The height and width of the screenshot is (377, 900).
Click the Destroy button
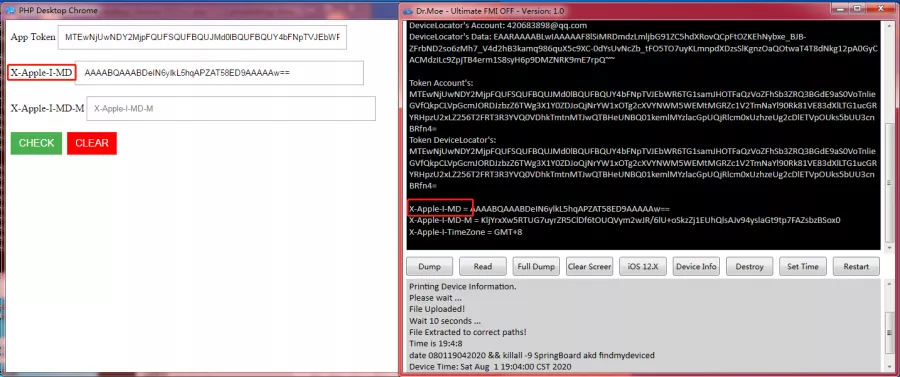(750, 266)
